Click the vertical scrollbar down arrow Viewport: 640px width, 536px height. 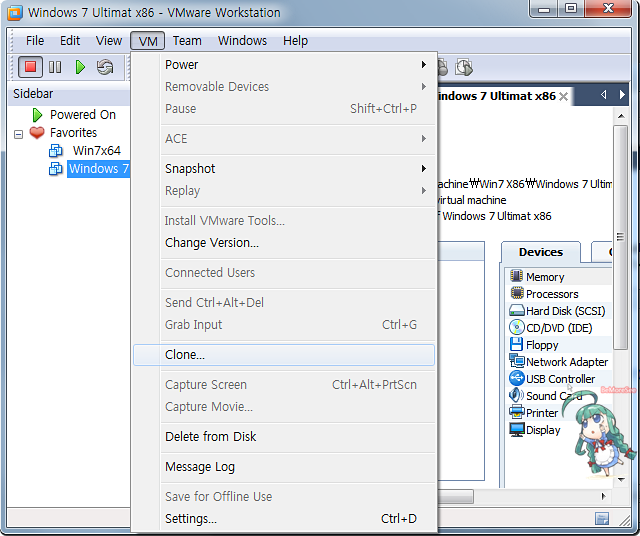(x=621, y=479)
